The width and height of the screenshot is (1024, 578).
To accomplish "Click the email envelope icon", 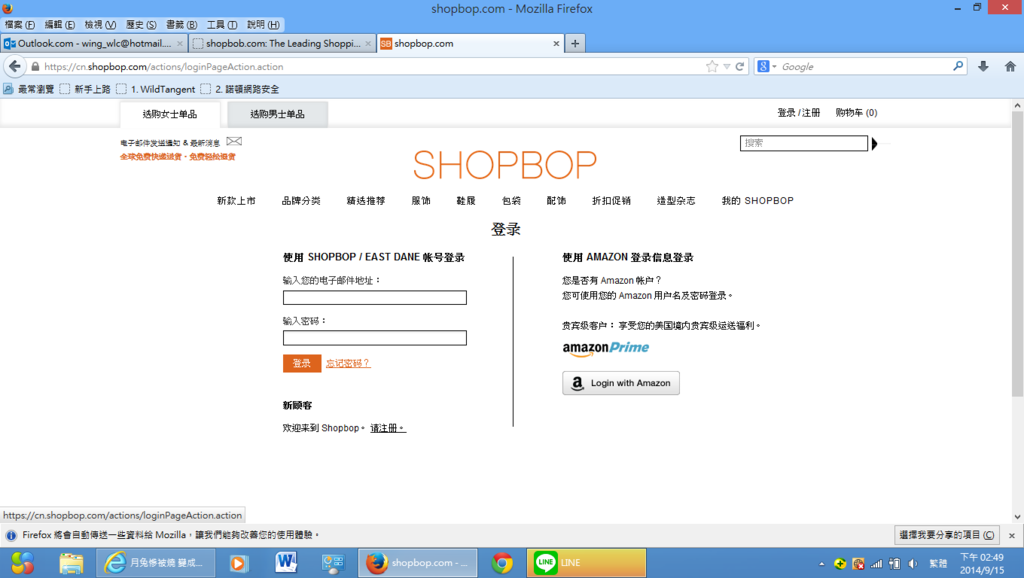I will coord(234,141).
